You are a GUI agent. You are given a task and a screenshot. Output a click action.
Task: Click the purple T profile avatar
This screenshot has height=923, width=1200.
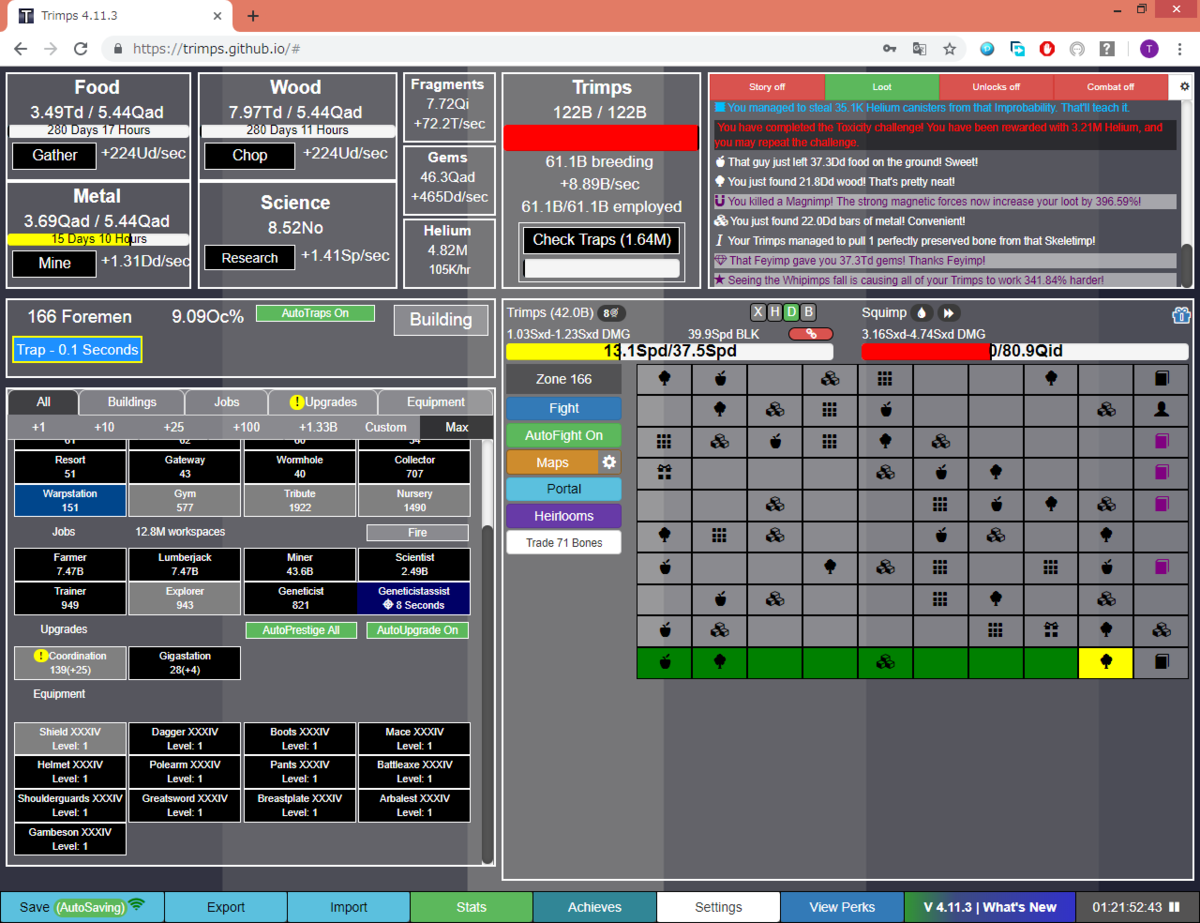point(1148,48)
